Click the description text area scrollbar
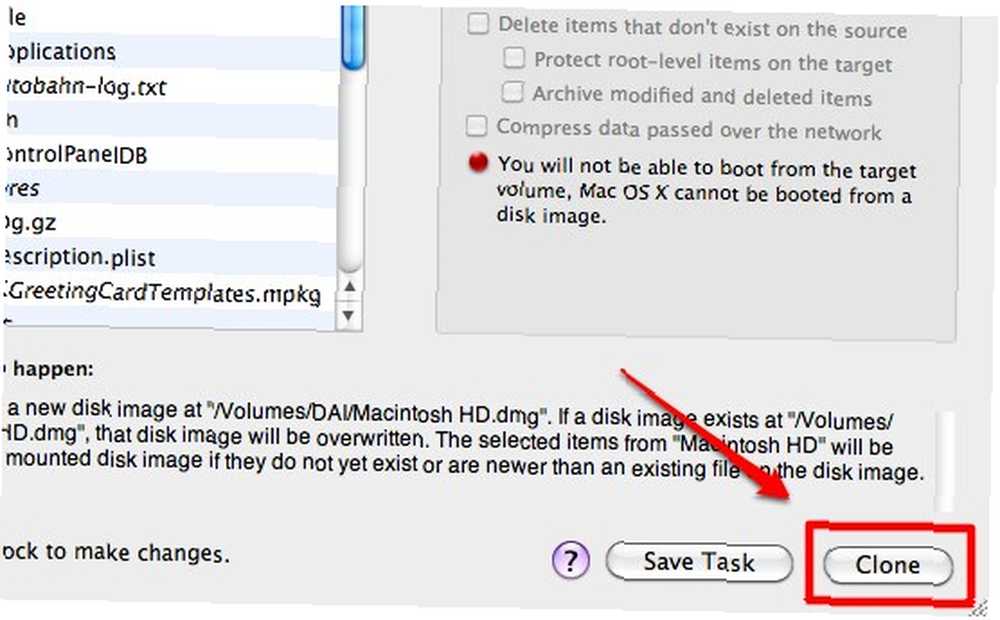The image size is (1000, 620). point(945,461)
